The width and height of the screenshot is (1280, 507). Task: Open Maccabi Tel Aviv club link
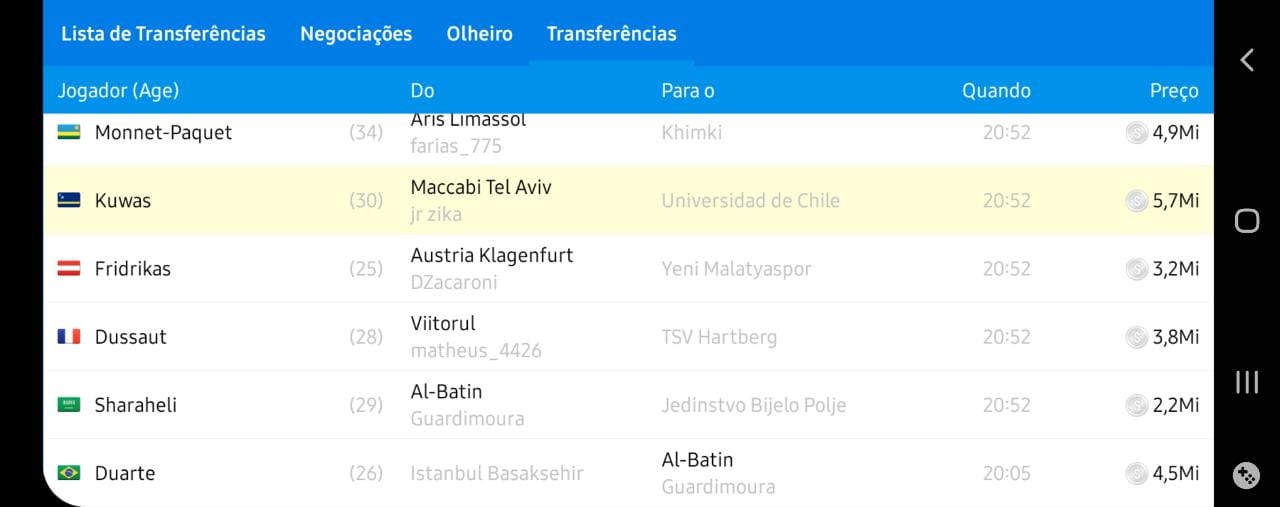click(x=481, y=188)
